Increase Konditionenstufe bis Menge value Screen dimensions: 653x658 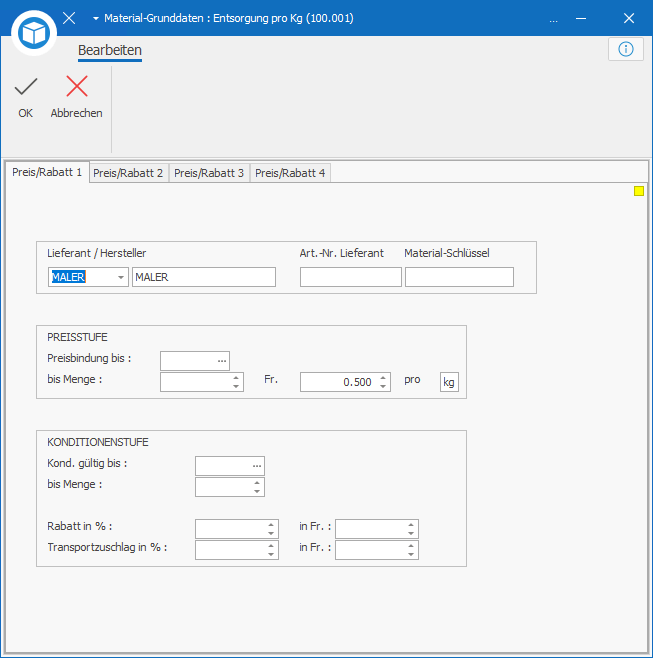click(257, 483)
